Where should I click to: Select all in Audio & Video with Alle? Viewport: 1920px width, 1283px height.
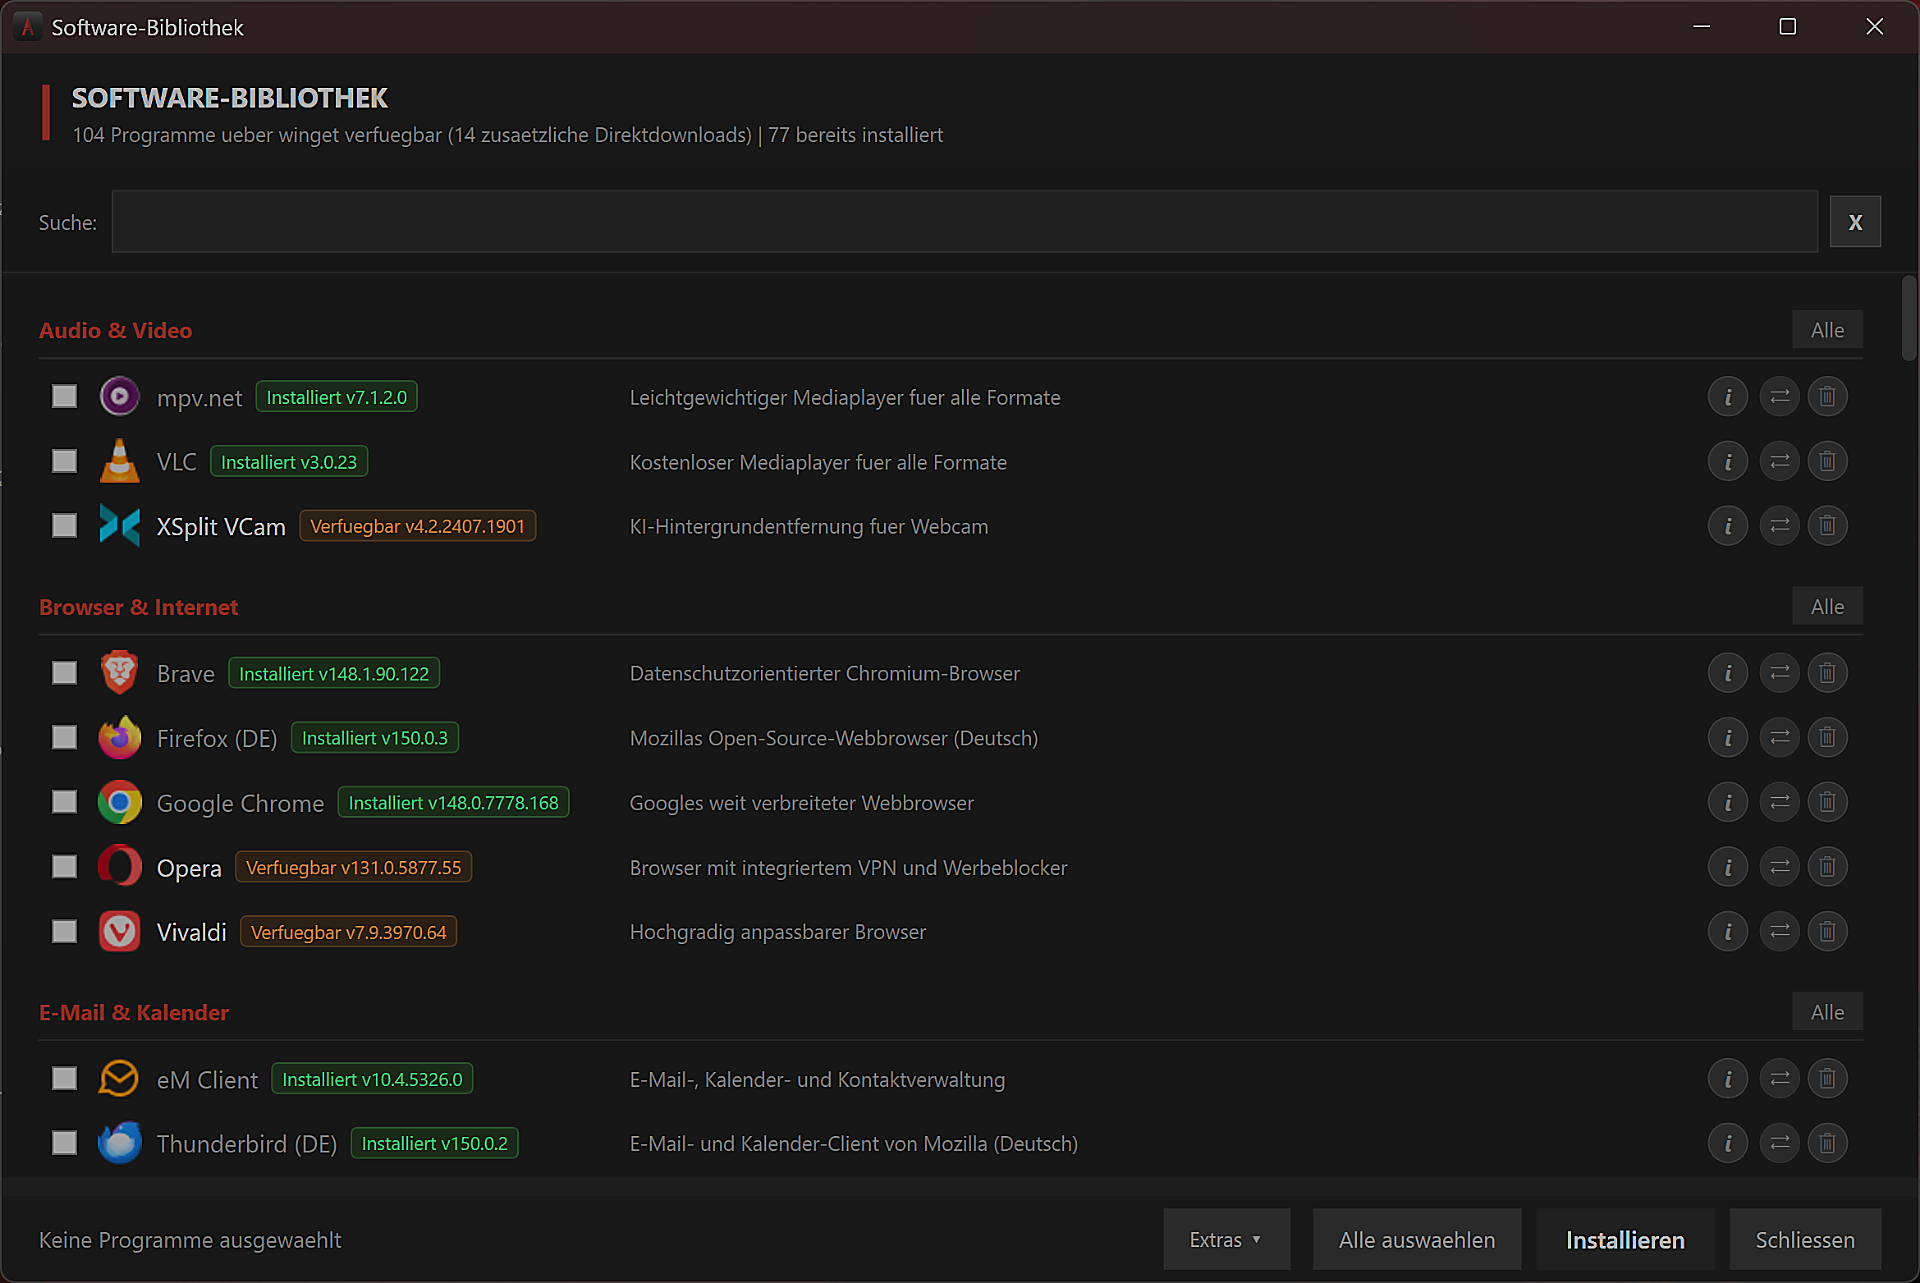1827,330
